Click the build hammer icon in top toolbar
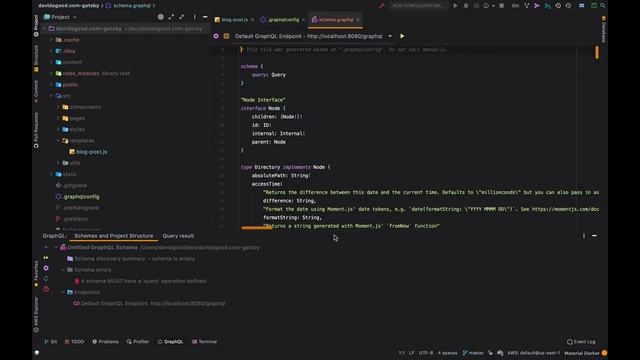 [382, 6]
